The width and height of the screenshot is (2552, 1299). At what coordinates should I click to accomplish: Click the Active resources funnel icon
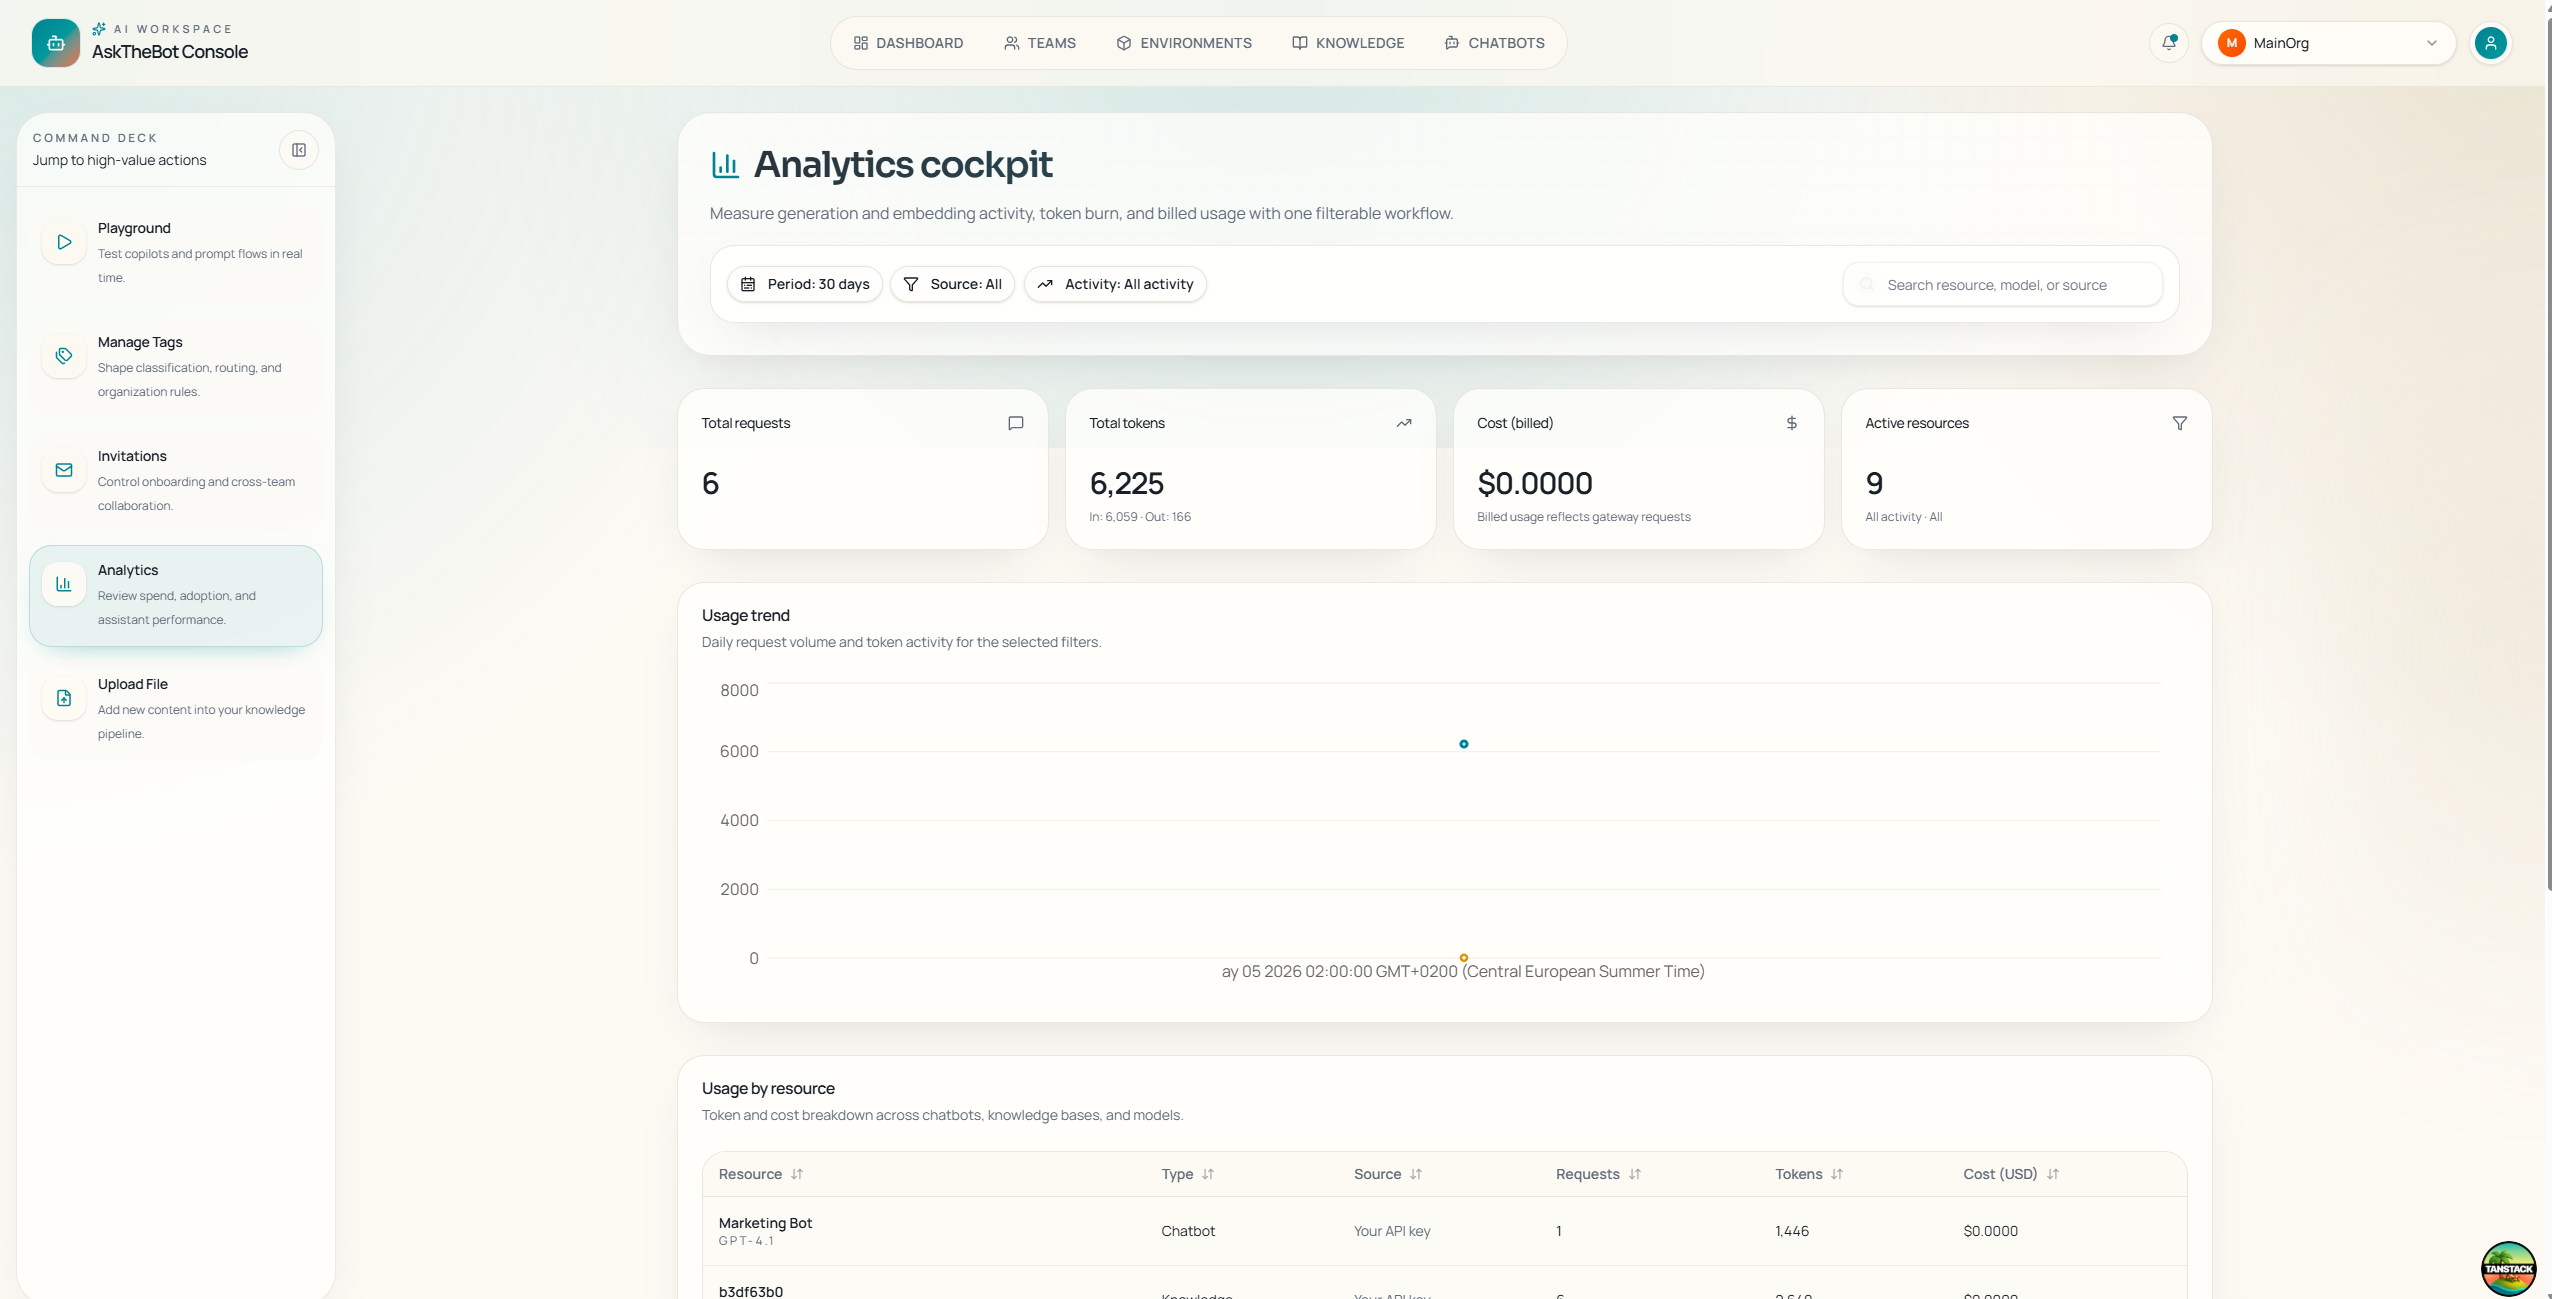(x=2180, y=423)
